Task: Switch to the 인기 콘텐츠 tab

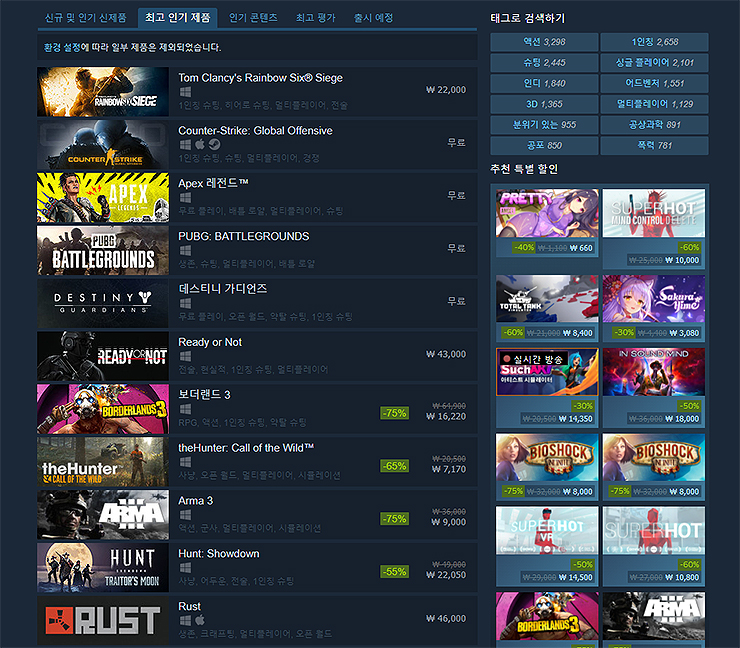Action: [253, 18]
